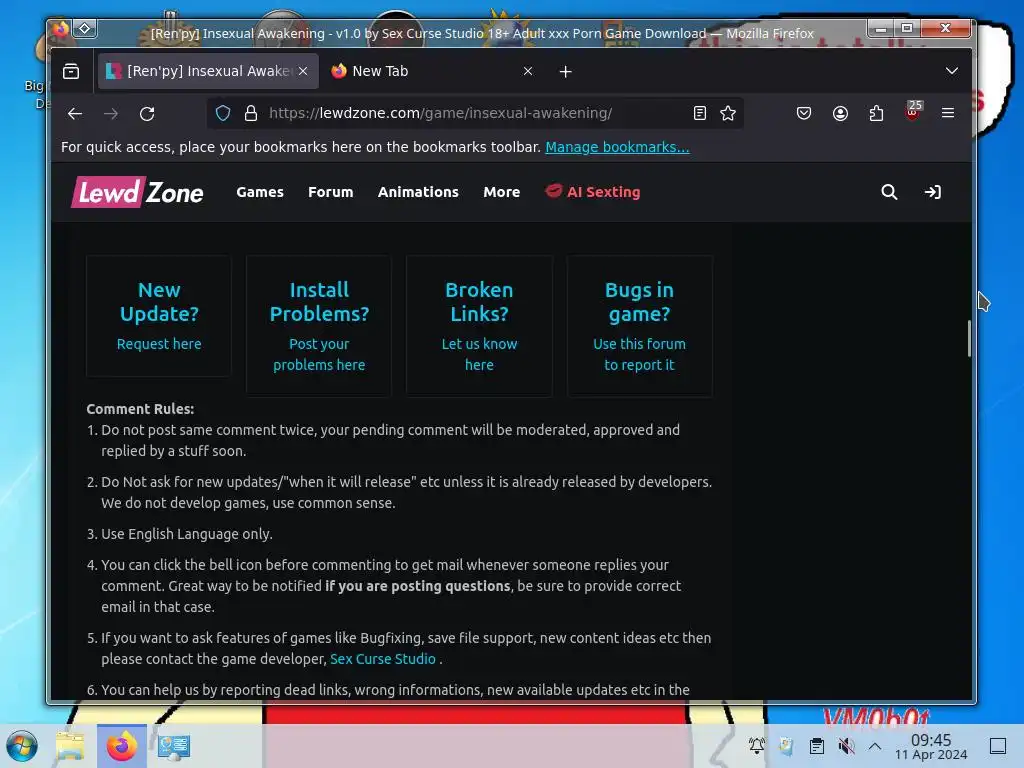Image resolution: width=1024 pixels, height=768 pixels.
Task: Toggle the muted speaker tray icon
Action: [x=846, y=746]
